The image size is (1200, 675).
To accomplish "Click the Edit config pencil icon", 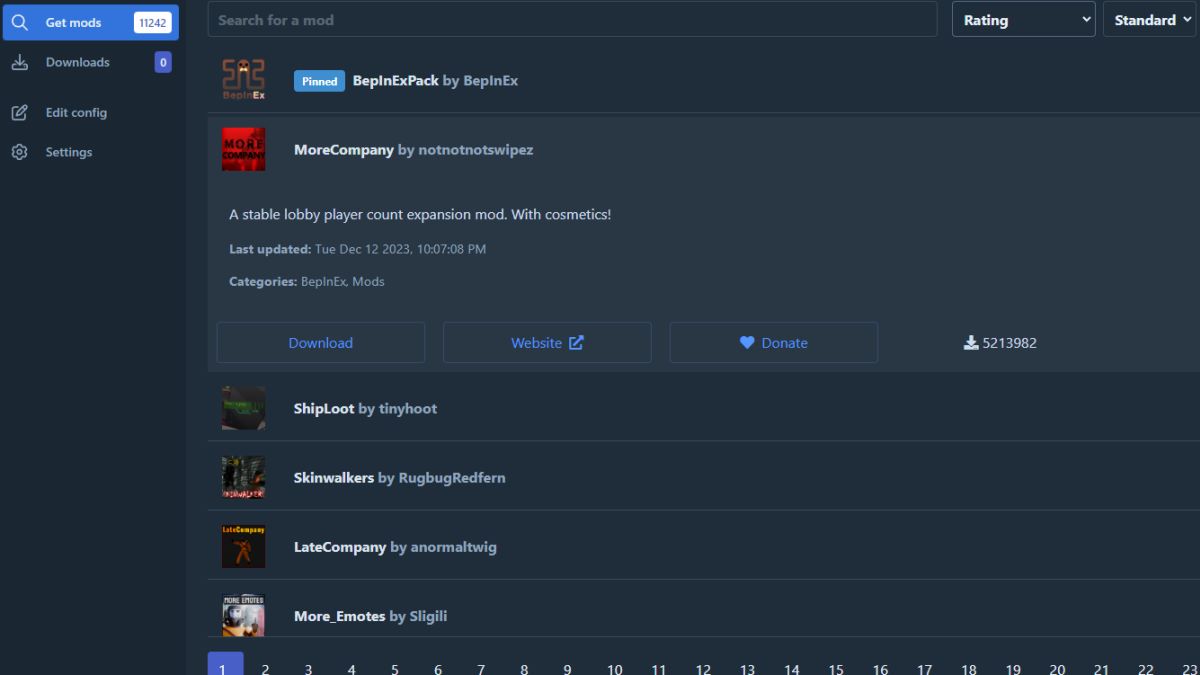I will point(19,112).
